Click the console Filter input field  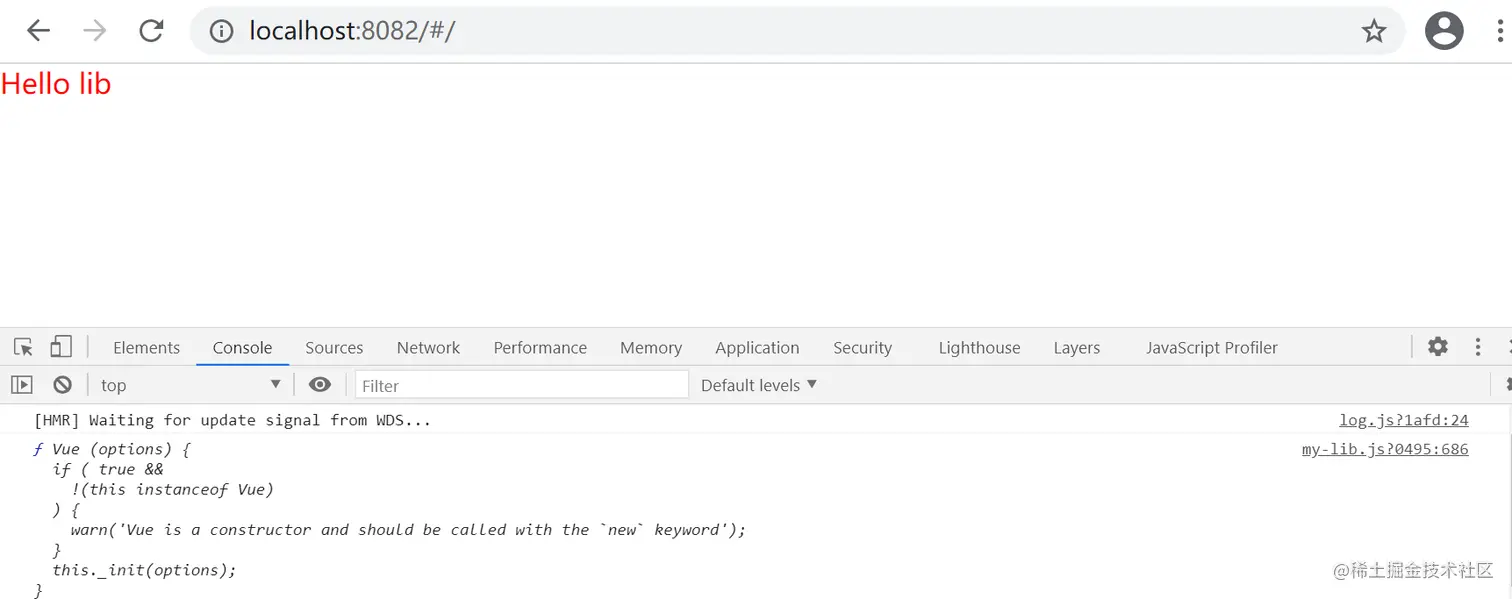tap(521, 385)
